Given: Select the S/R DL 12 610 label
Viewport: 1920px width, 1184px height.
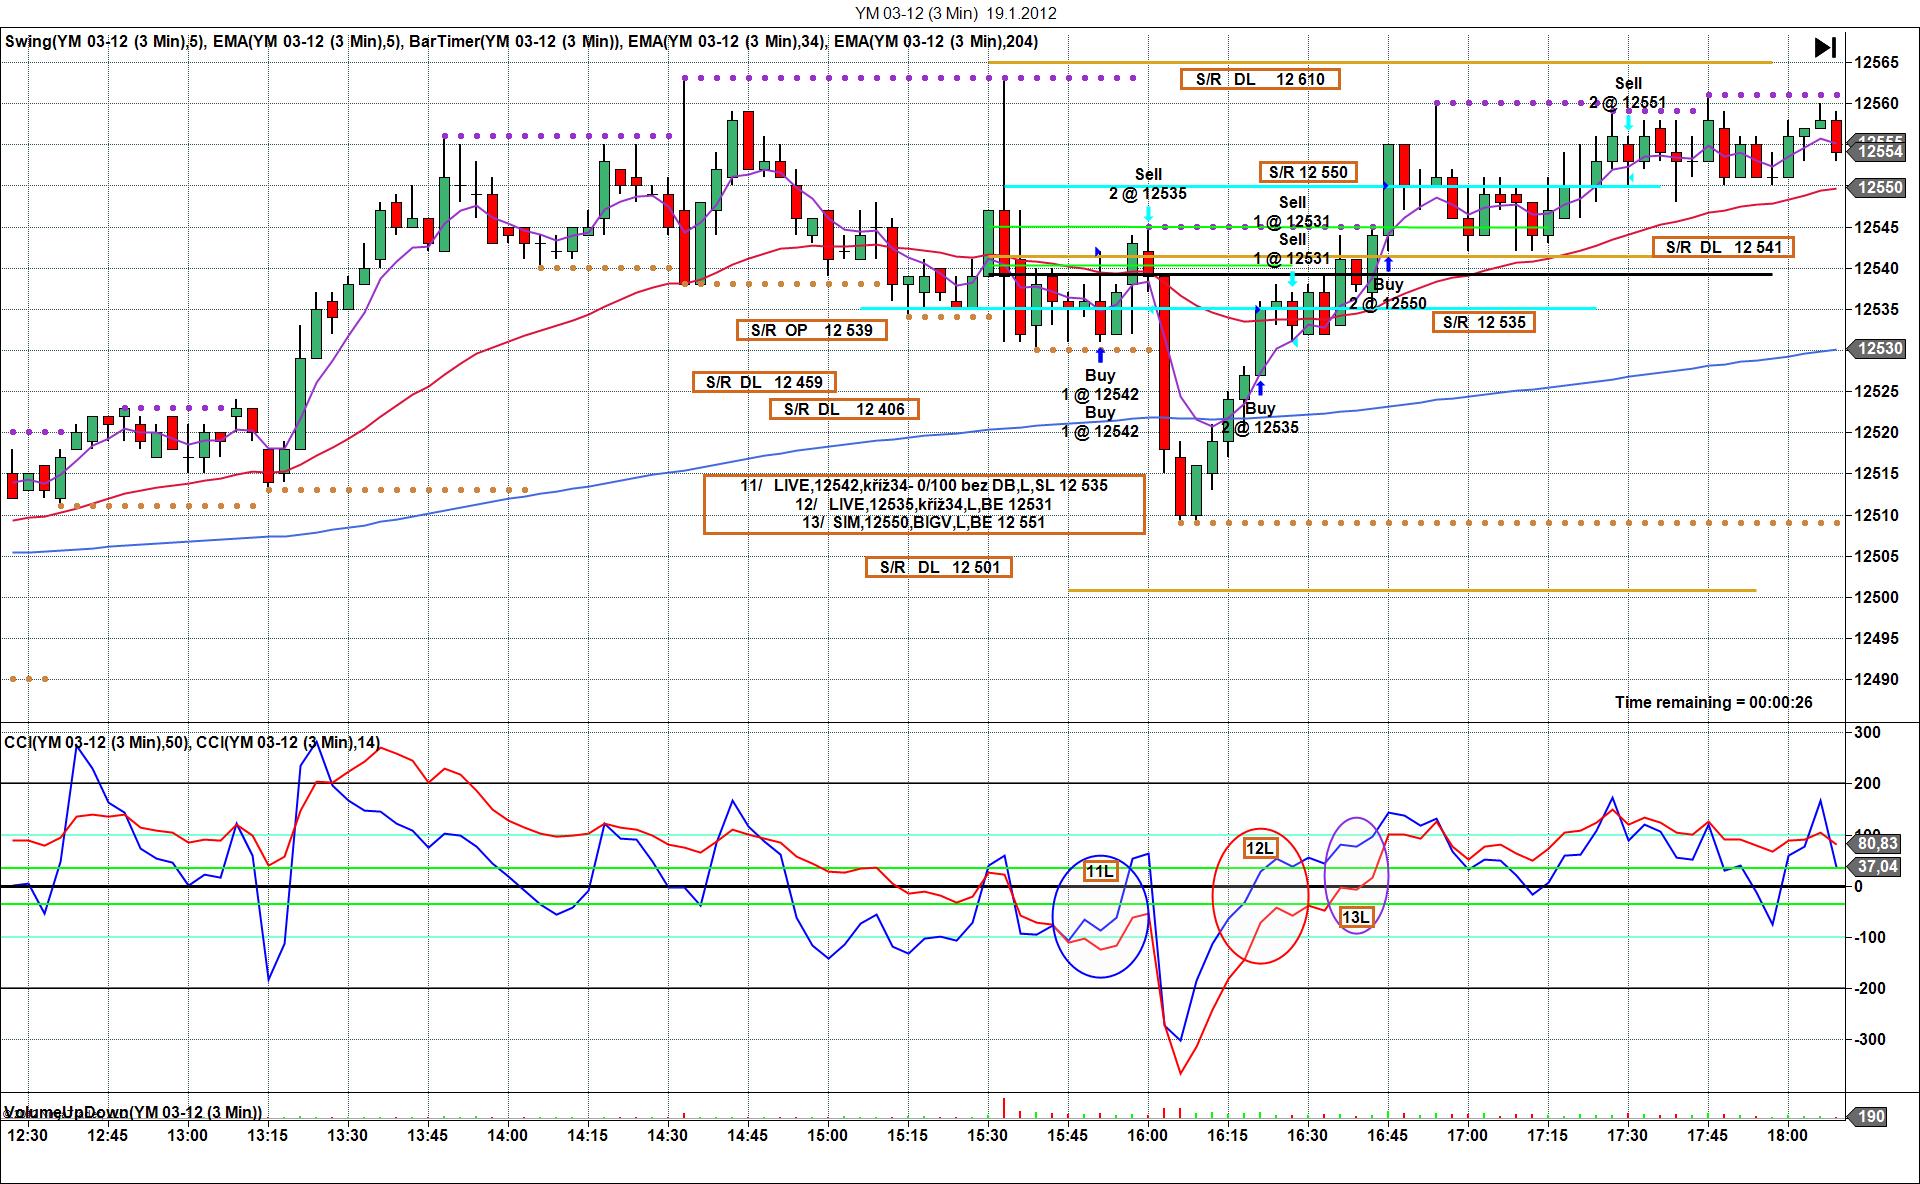Looking at the screenshot, I should click(1259, 79).
